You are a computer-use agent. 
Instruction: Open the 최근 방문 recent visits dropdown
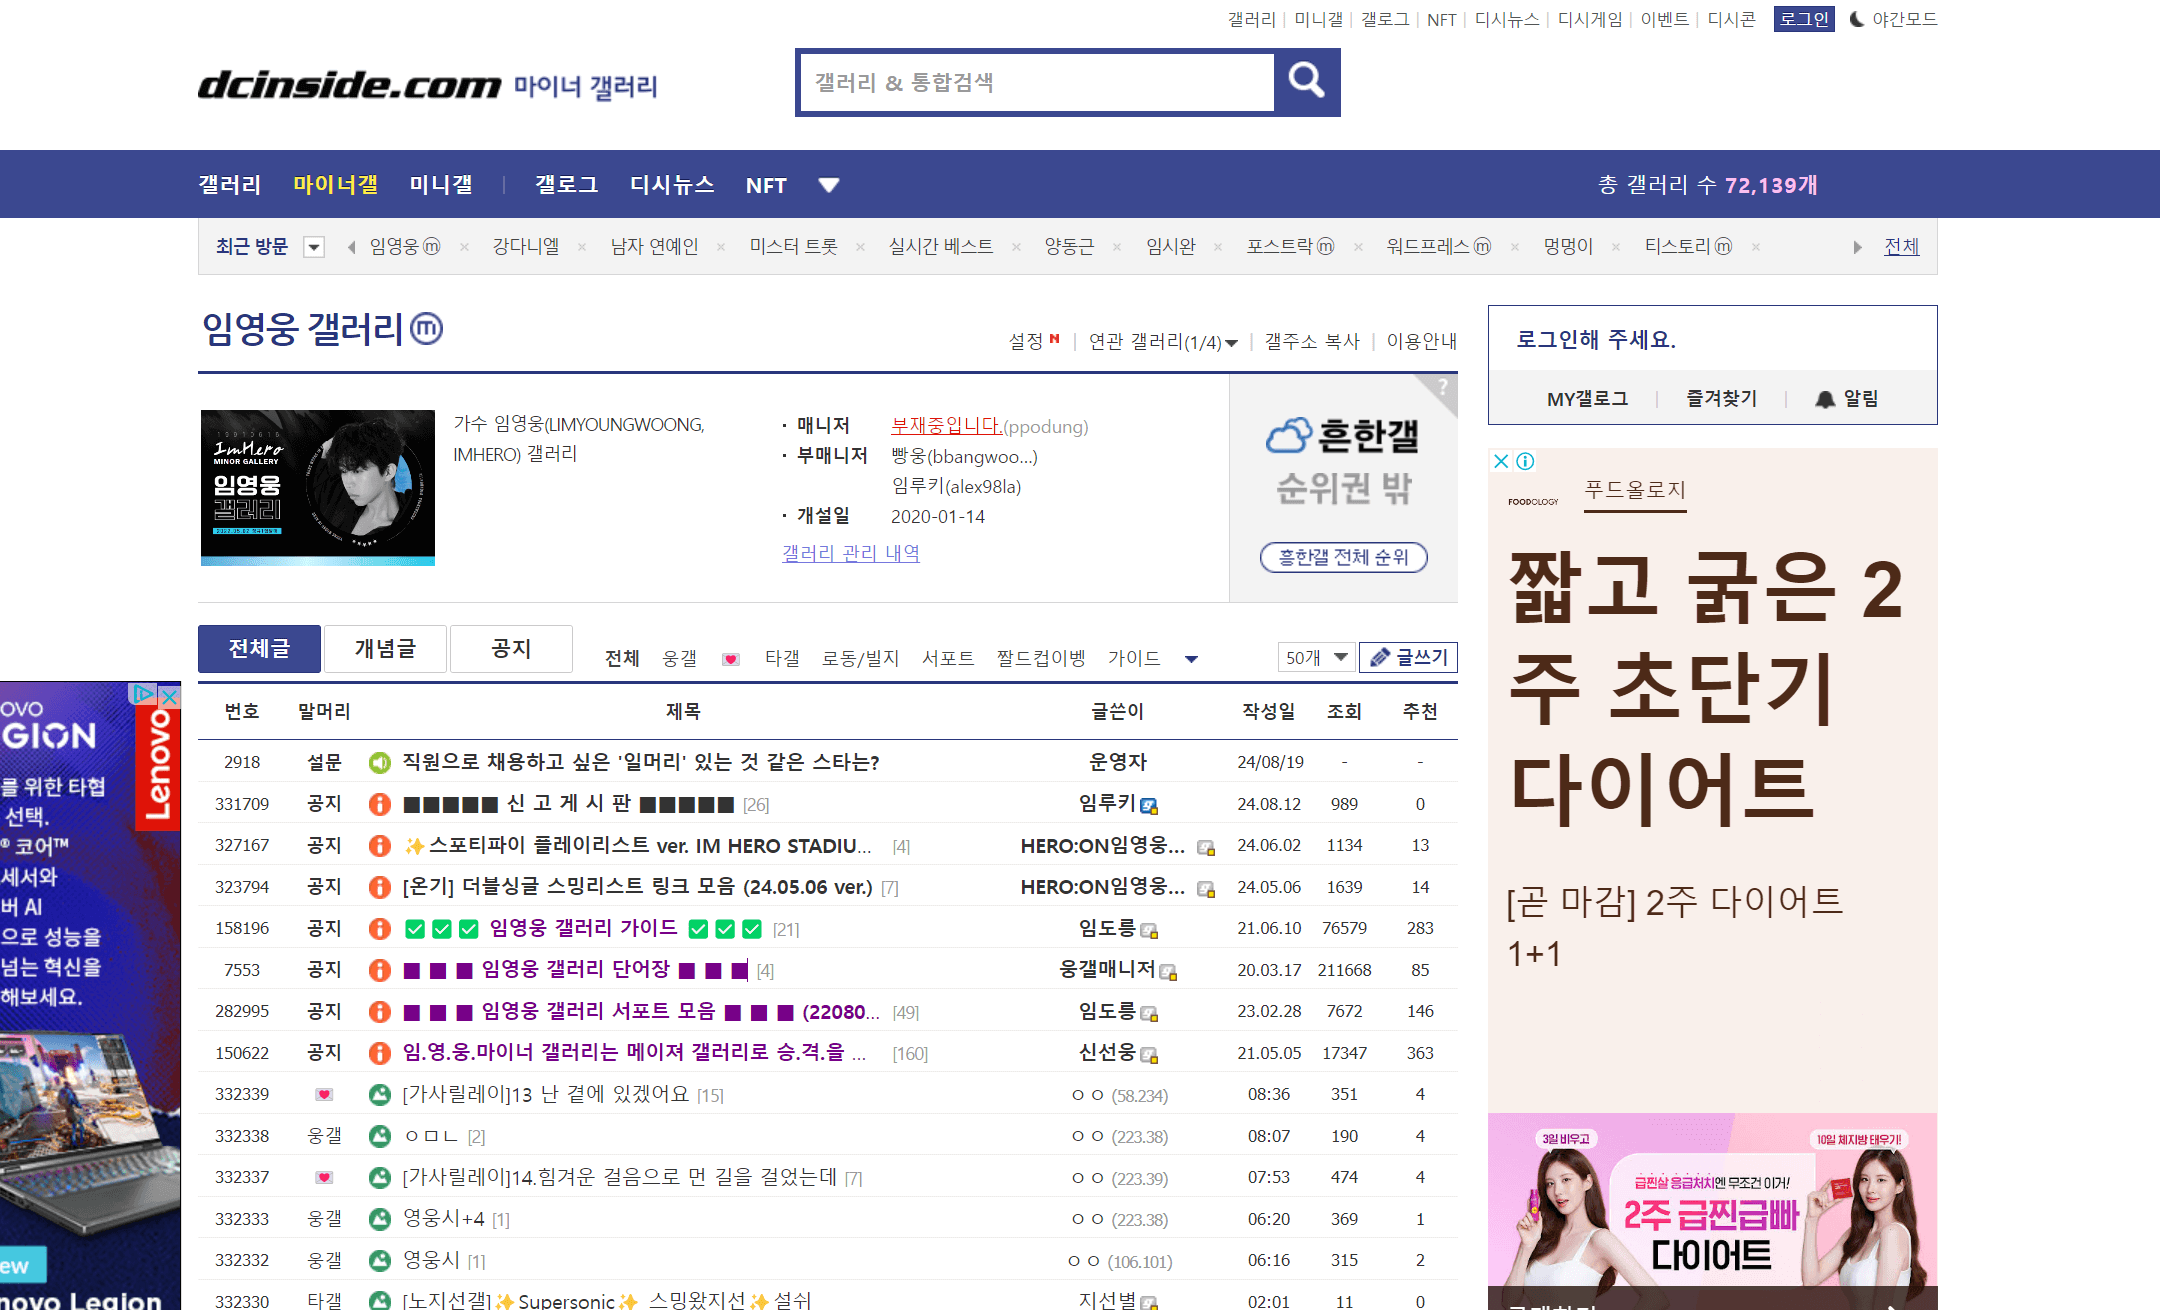click(313, 246)
